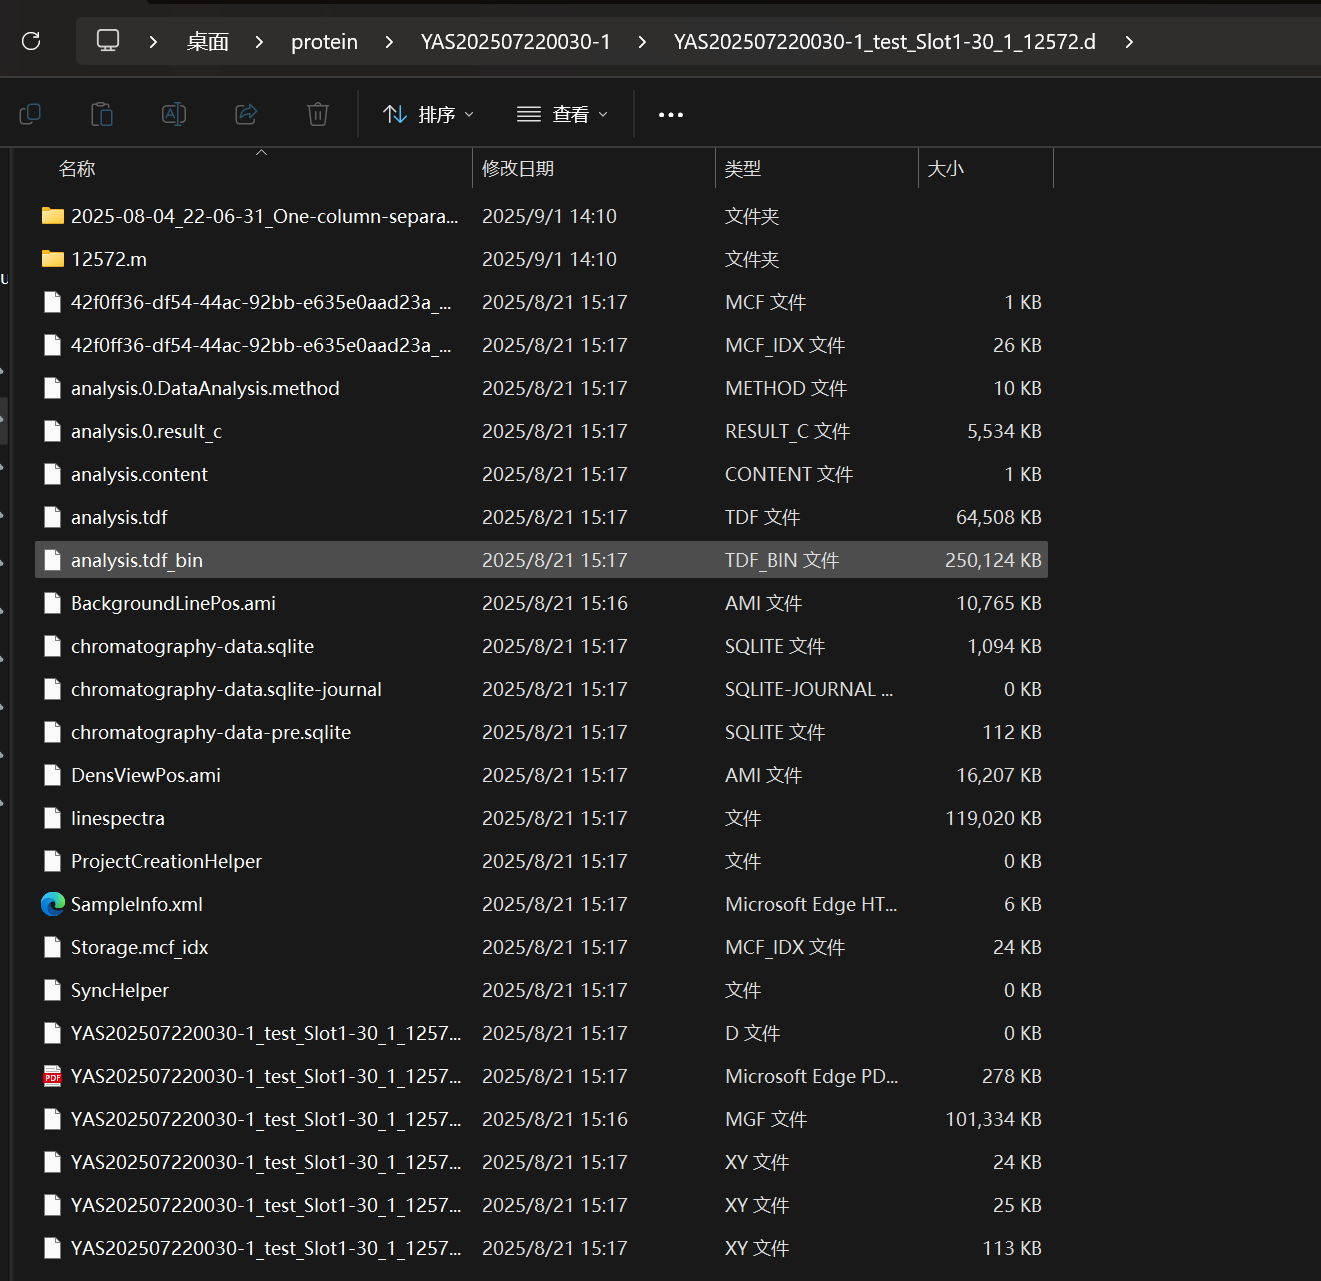Expand chevron after 桌面 breadcrumb
This screenshot has width=1321, height=1281.
coord(259,42)
